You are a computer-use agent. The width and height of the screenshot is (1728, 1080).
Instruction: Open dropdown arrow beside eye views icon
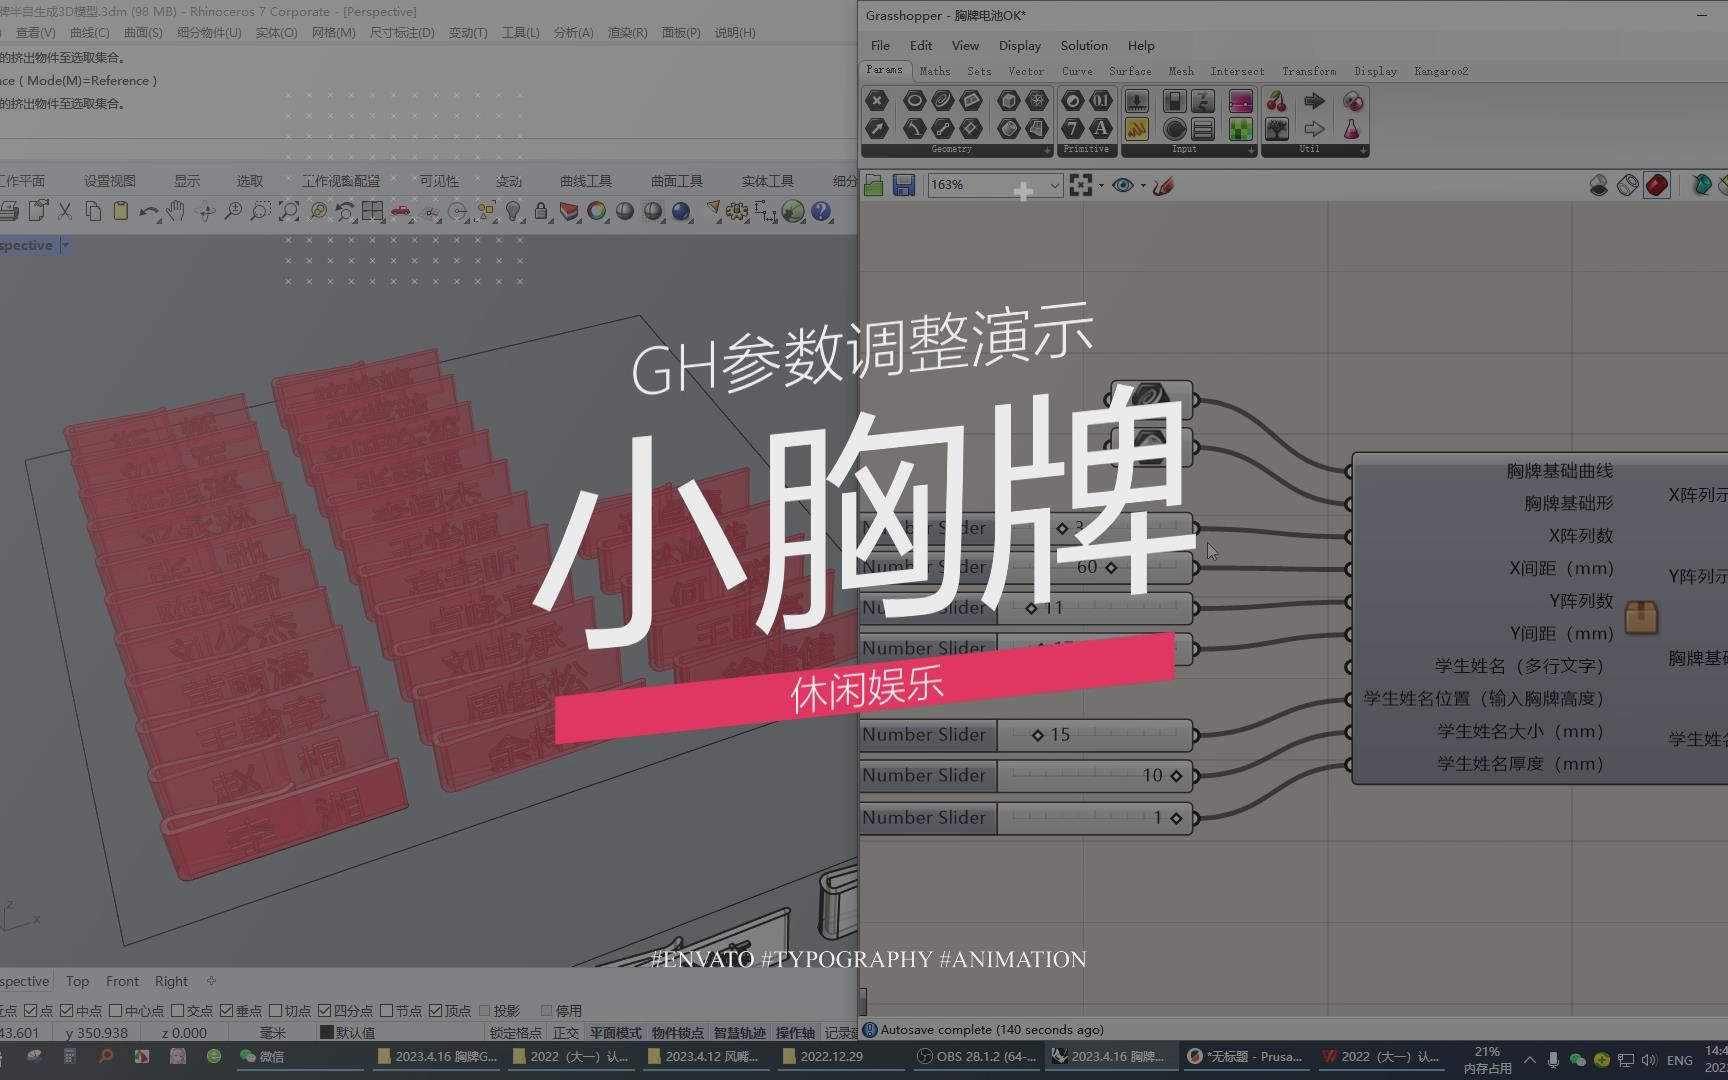click(x=1143, y=185)
